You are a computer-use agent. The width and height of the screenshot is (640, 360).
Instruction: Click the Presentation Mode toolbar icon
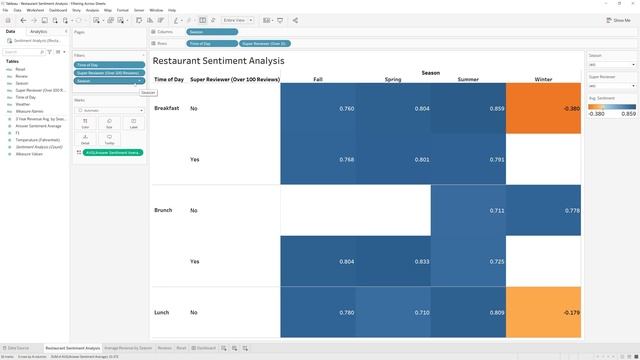pos(280,20)
